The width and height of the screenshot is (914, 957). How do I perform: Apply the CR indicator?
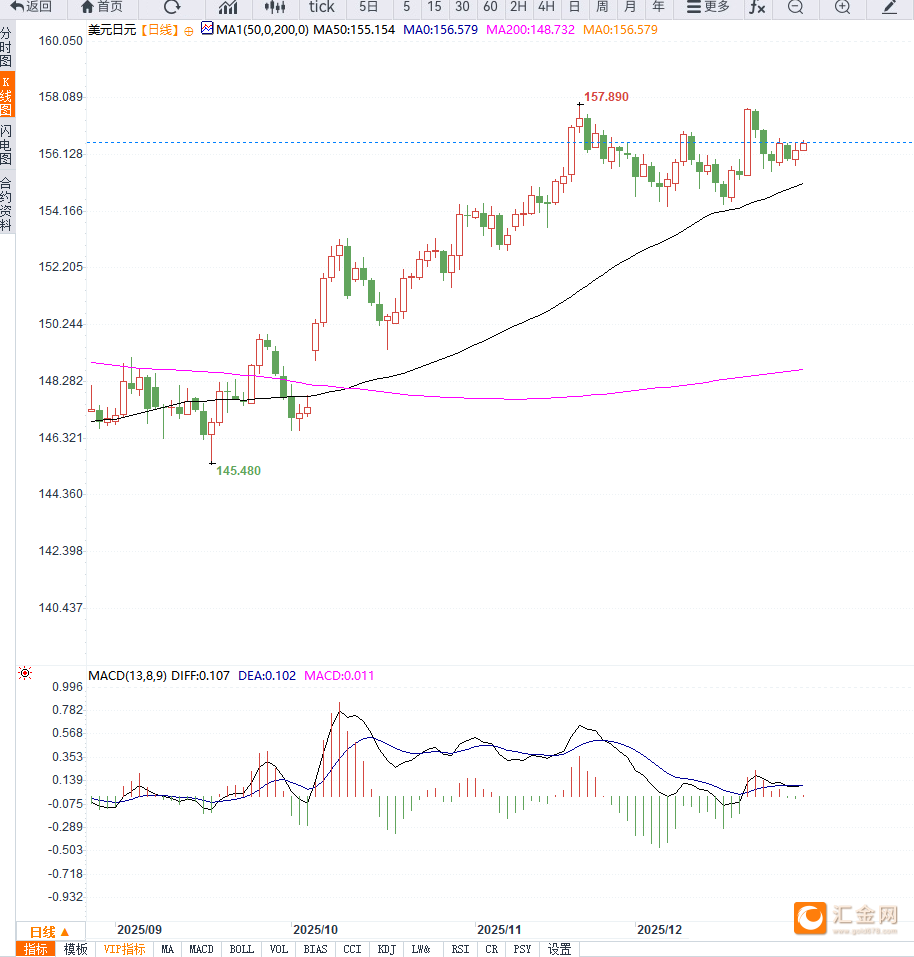(491, 949)
